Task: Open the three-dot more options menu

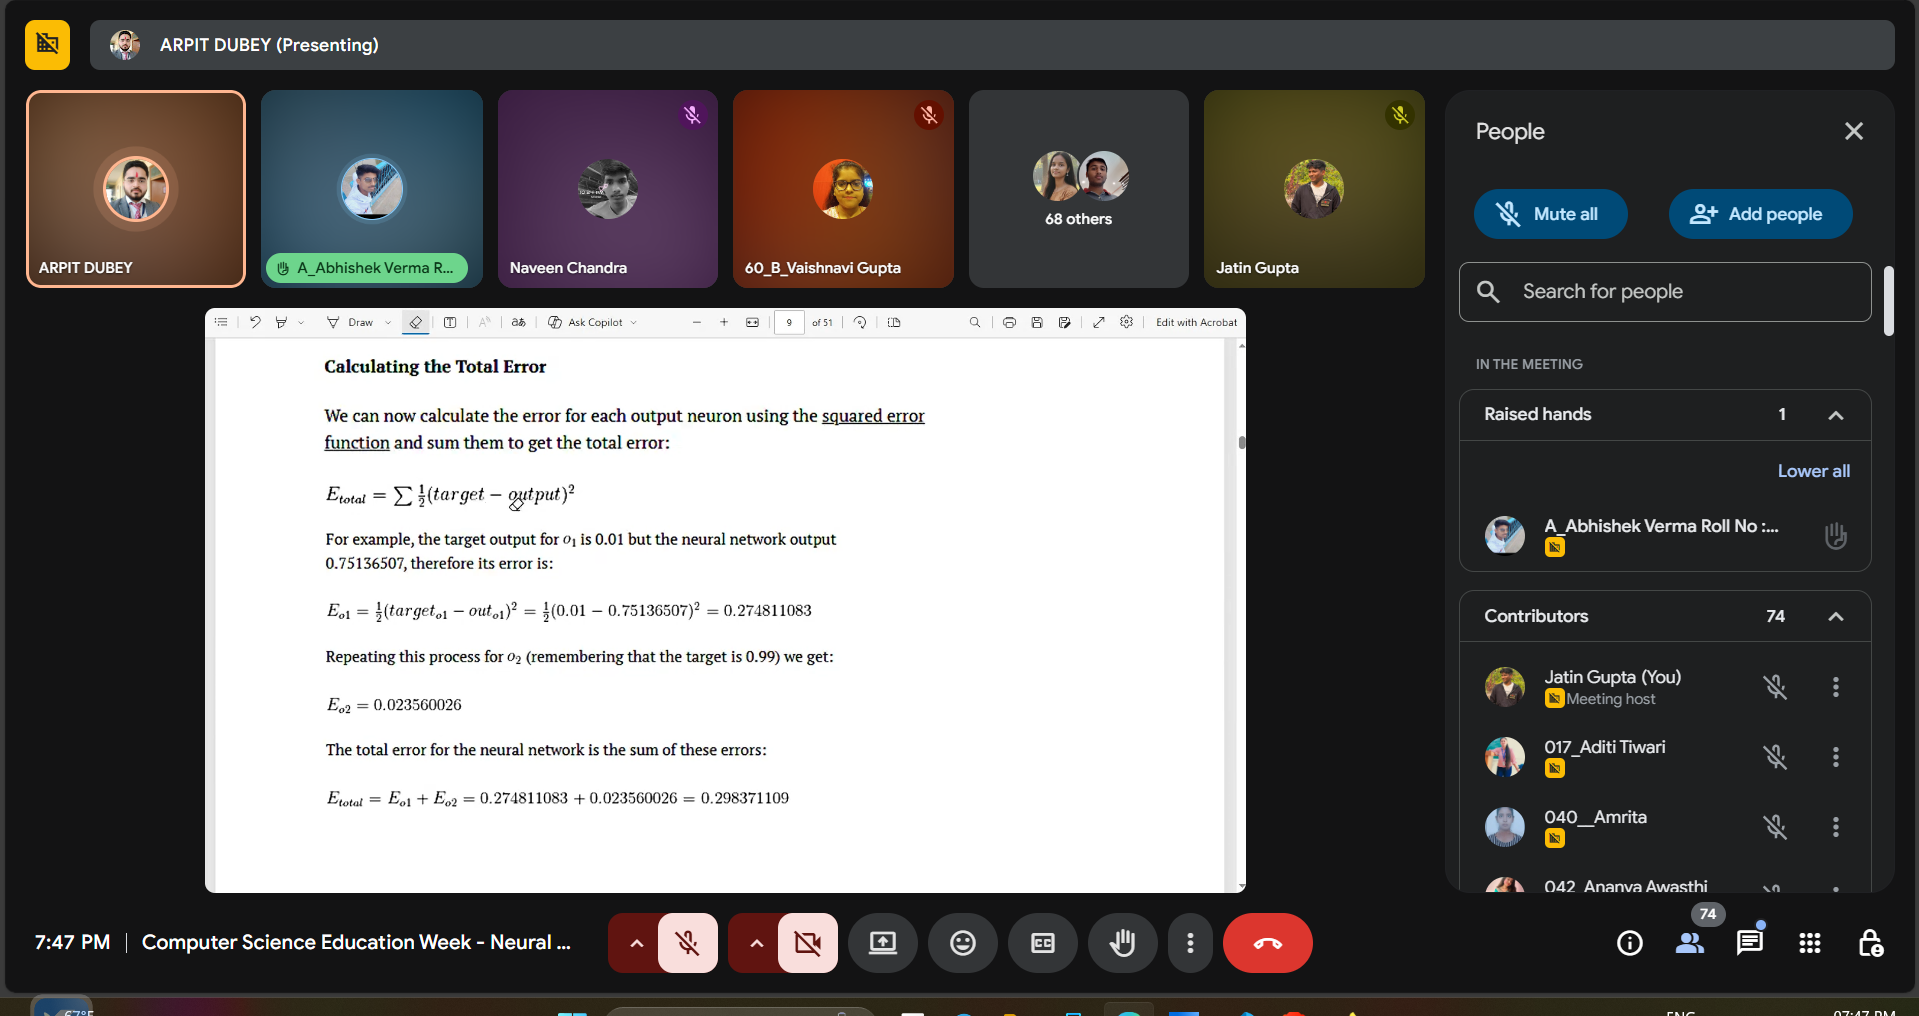Action: click(x=1189, y=943)
